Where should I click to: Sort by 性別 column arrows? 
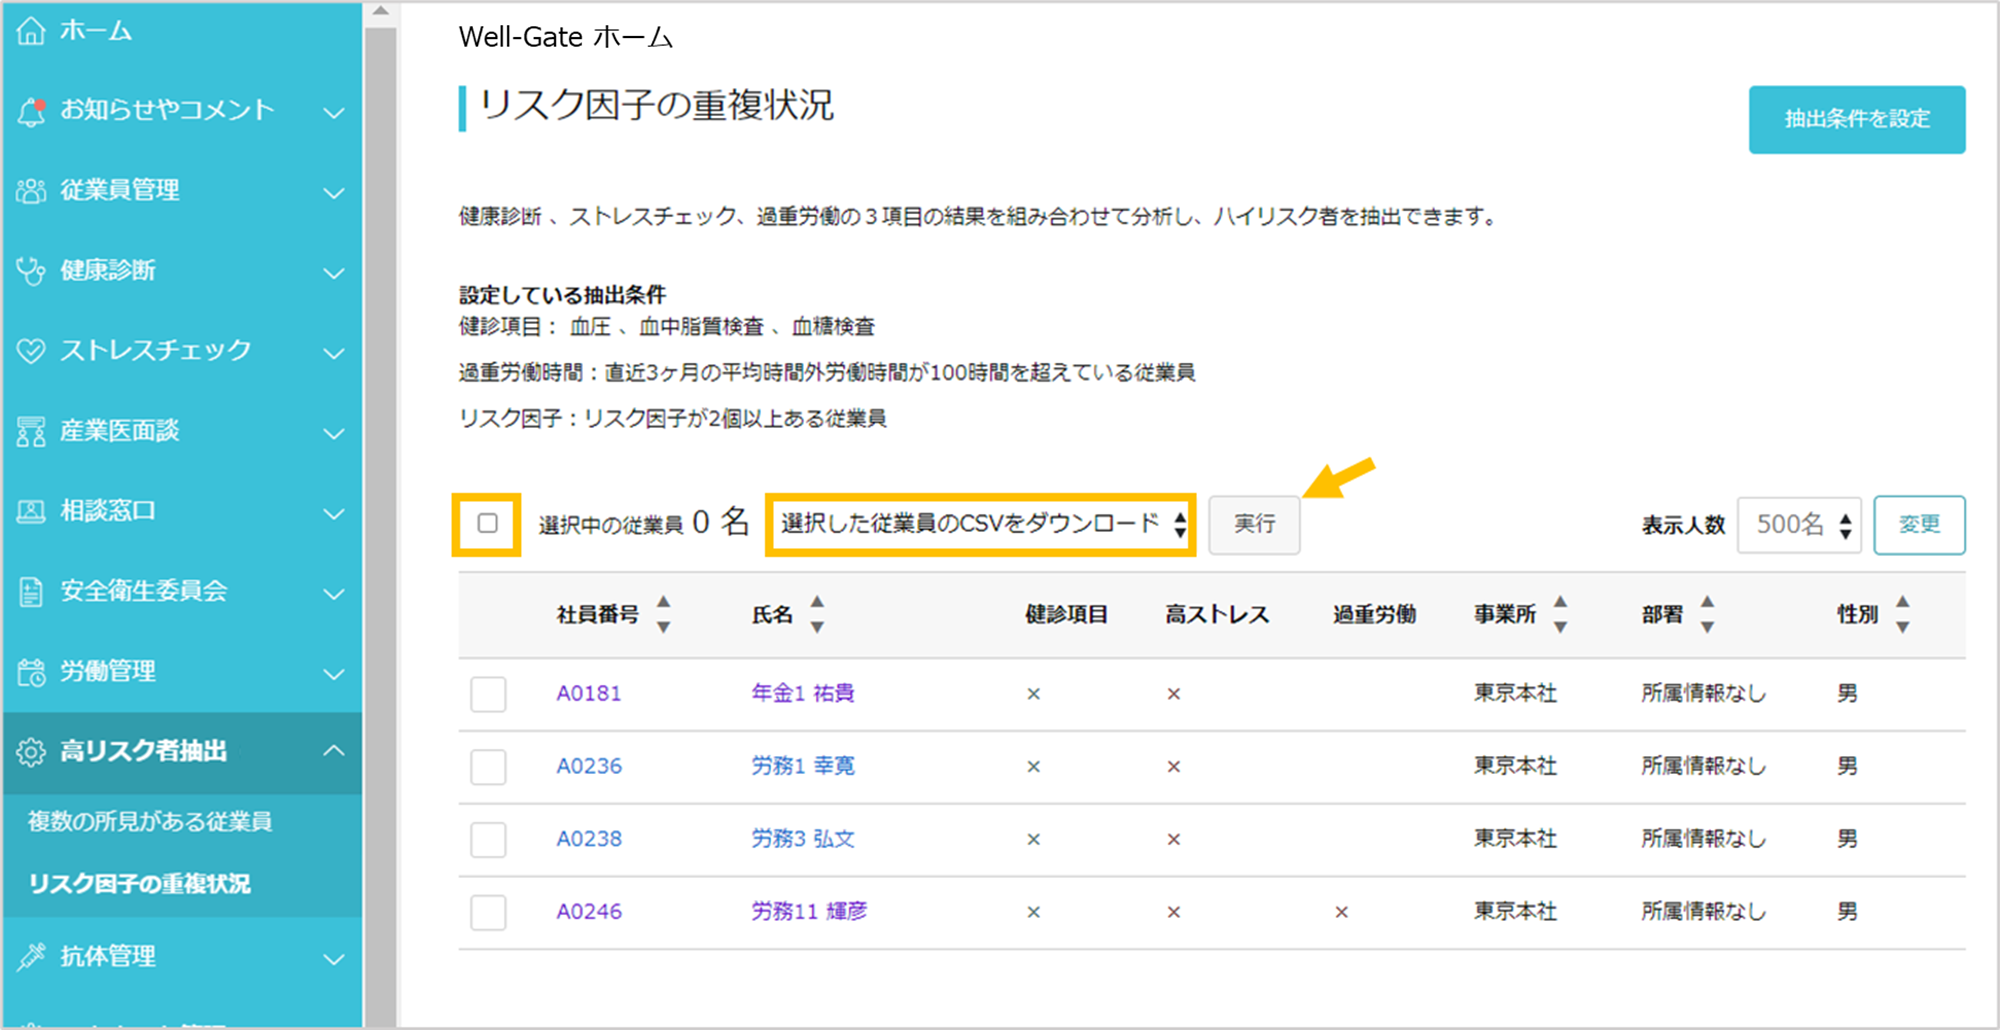coord(1902,614)
